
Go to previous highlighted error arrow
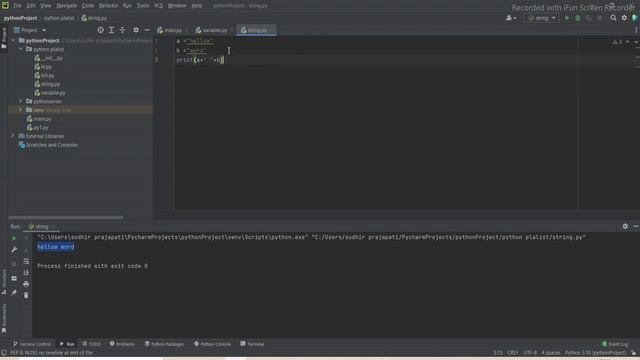point(627,42)
